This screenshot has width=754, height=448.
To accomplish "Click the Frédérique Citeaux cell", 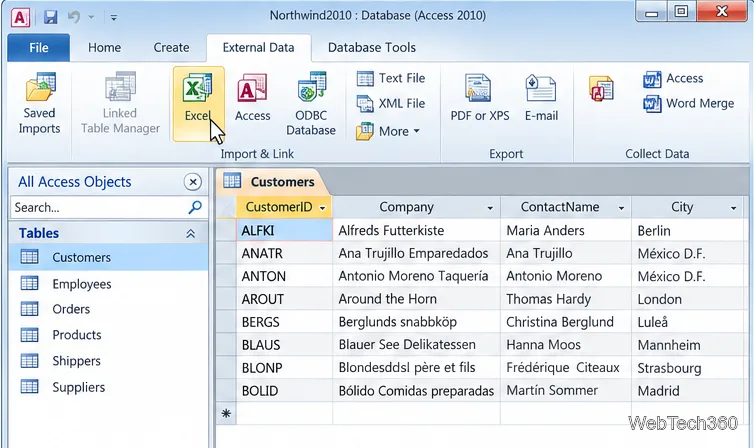I will click(x=566, y=368).
